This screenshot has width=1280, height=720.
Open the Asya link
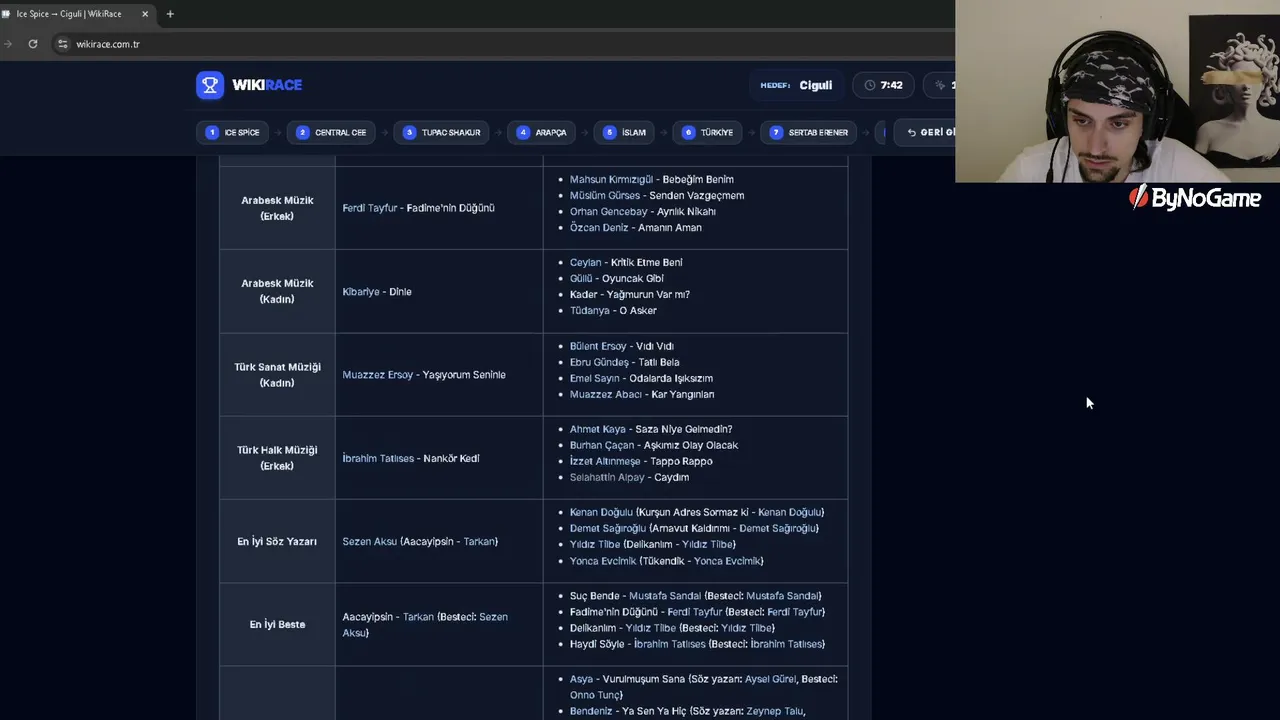pos(581,679)
